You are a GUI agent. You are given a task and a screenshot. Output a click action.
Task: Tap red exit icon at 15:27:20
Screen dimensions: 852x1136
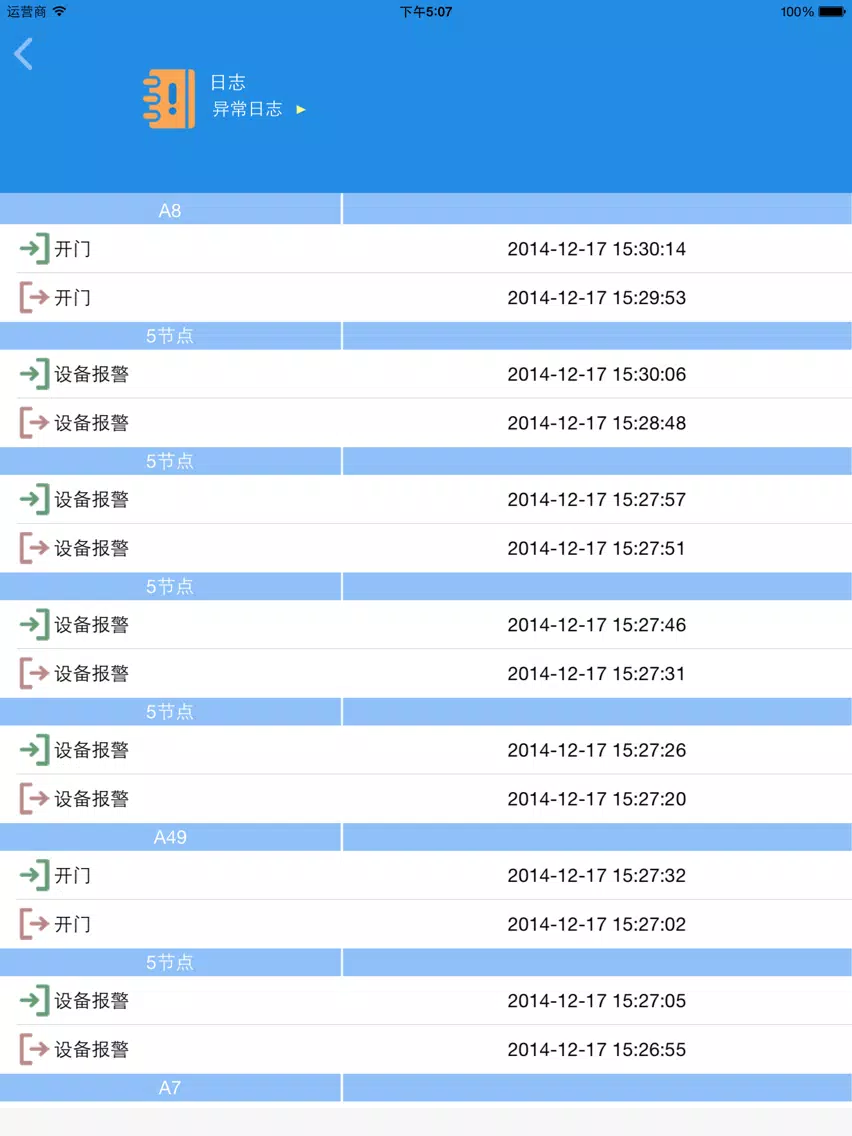tap(34, 798)
